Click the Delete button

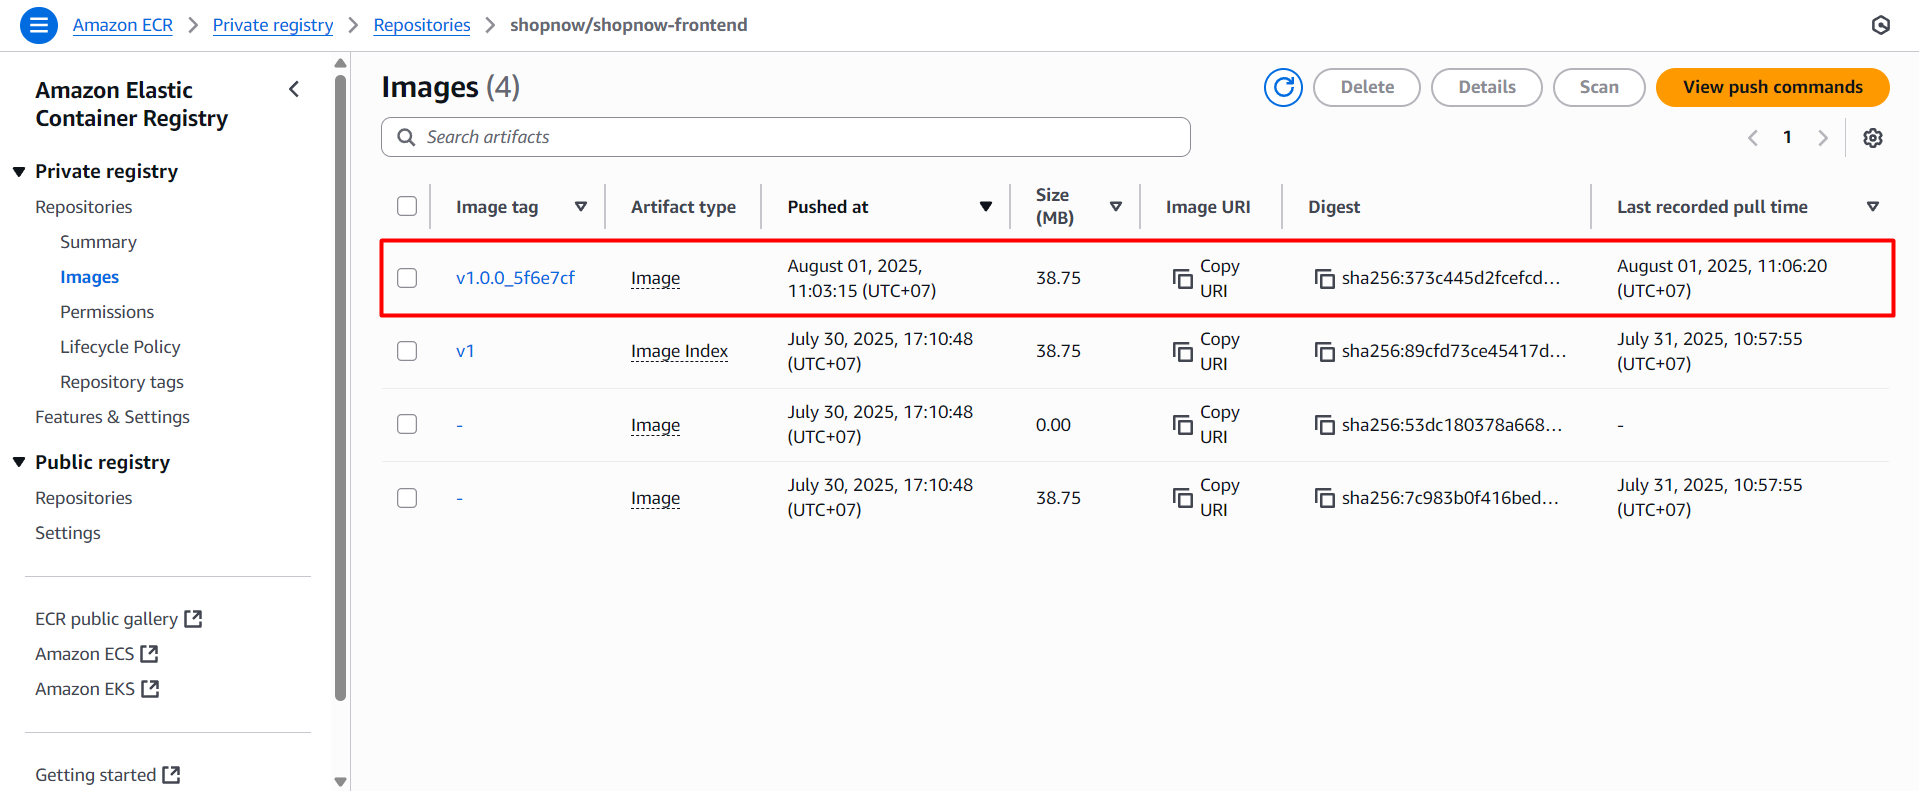[x=1367, y=87]
